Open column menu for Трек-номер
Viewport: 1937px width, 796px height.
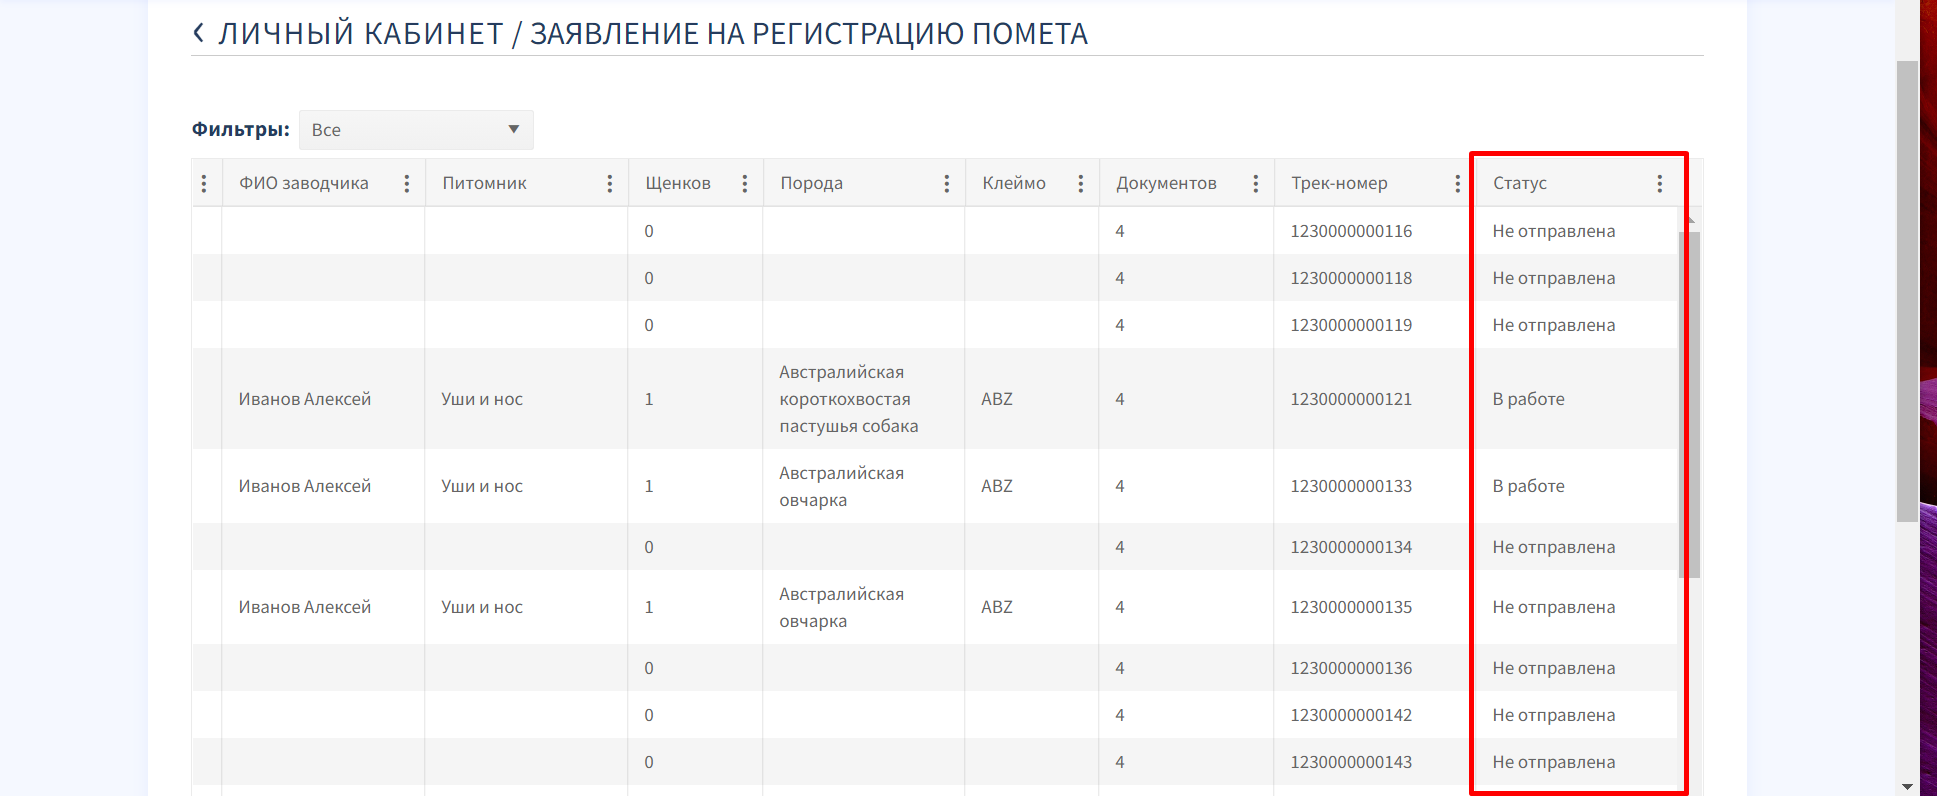pos(1457,183)
